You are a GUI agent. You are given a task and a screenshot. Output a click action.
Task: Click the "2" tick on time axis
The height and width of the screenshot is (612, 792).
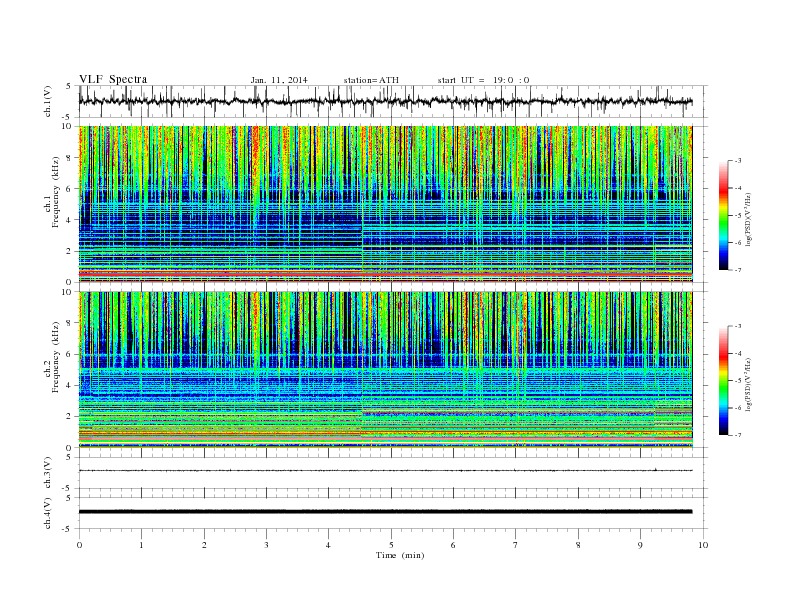tap(204, 545)
